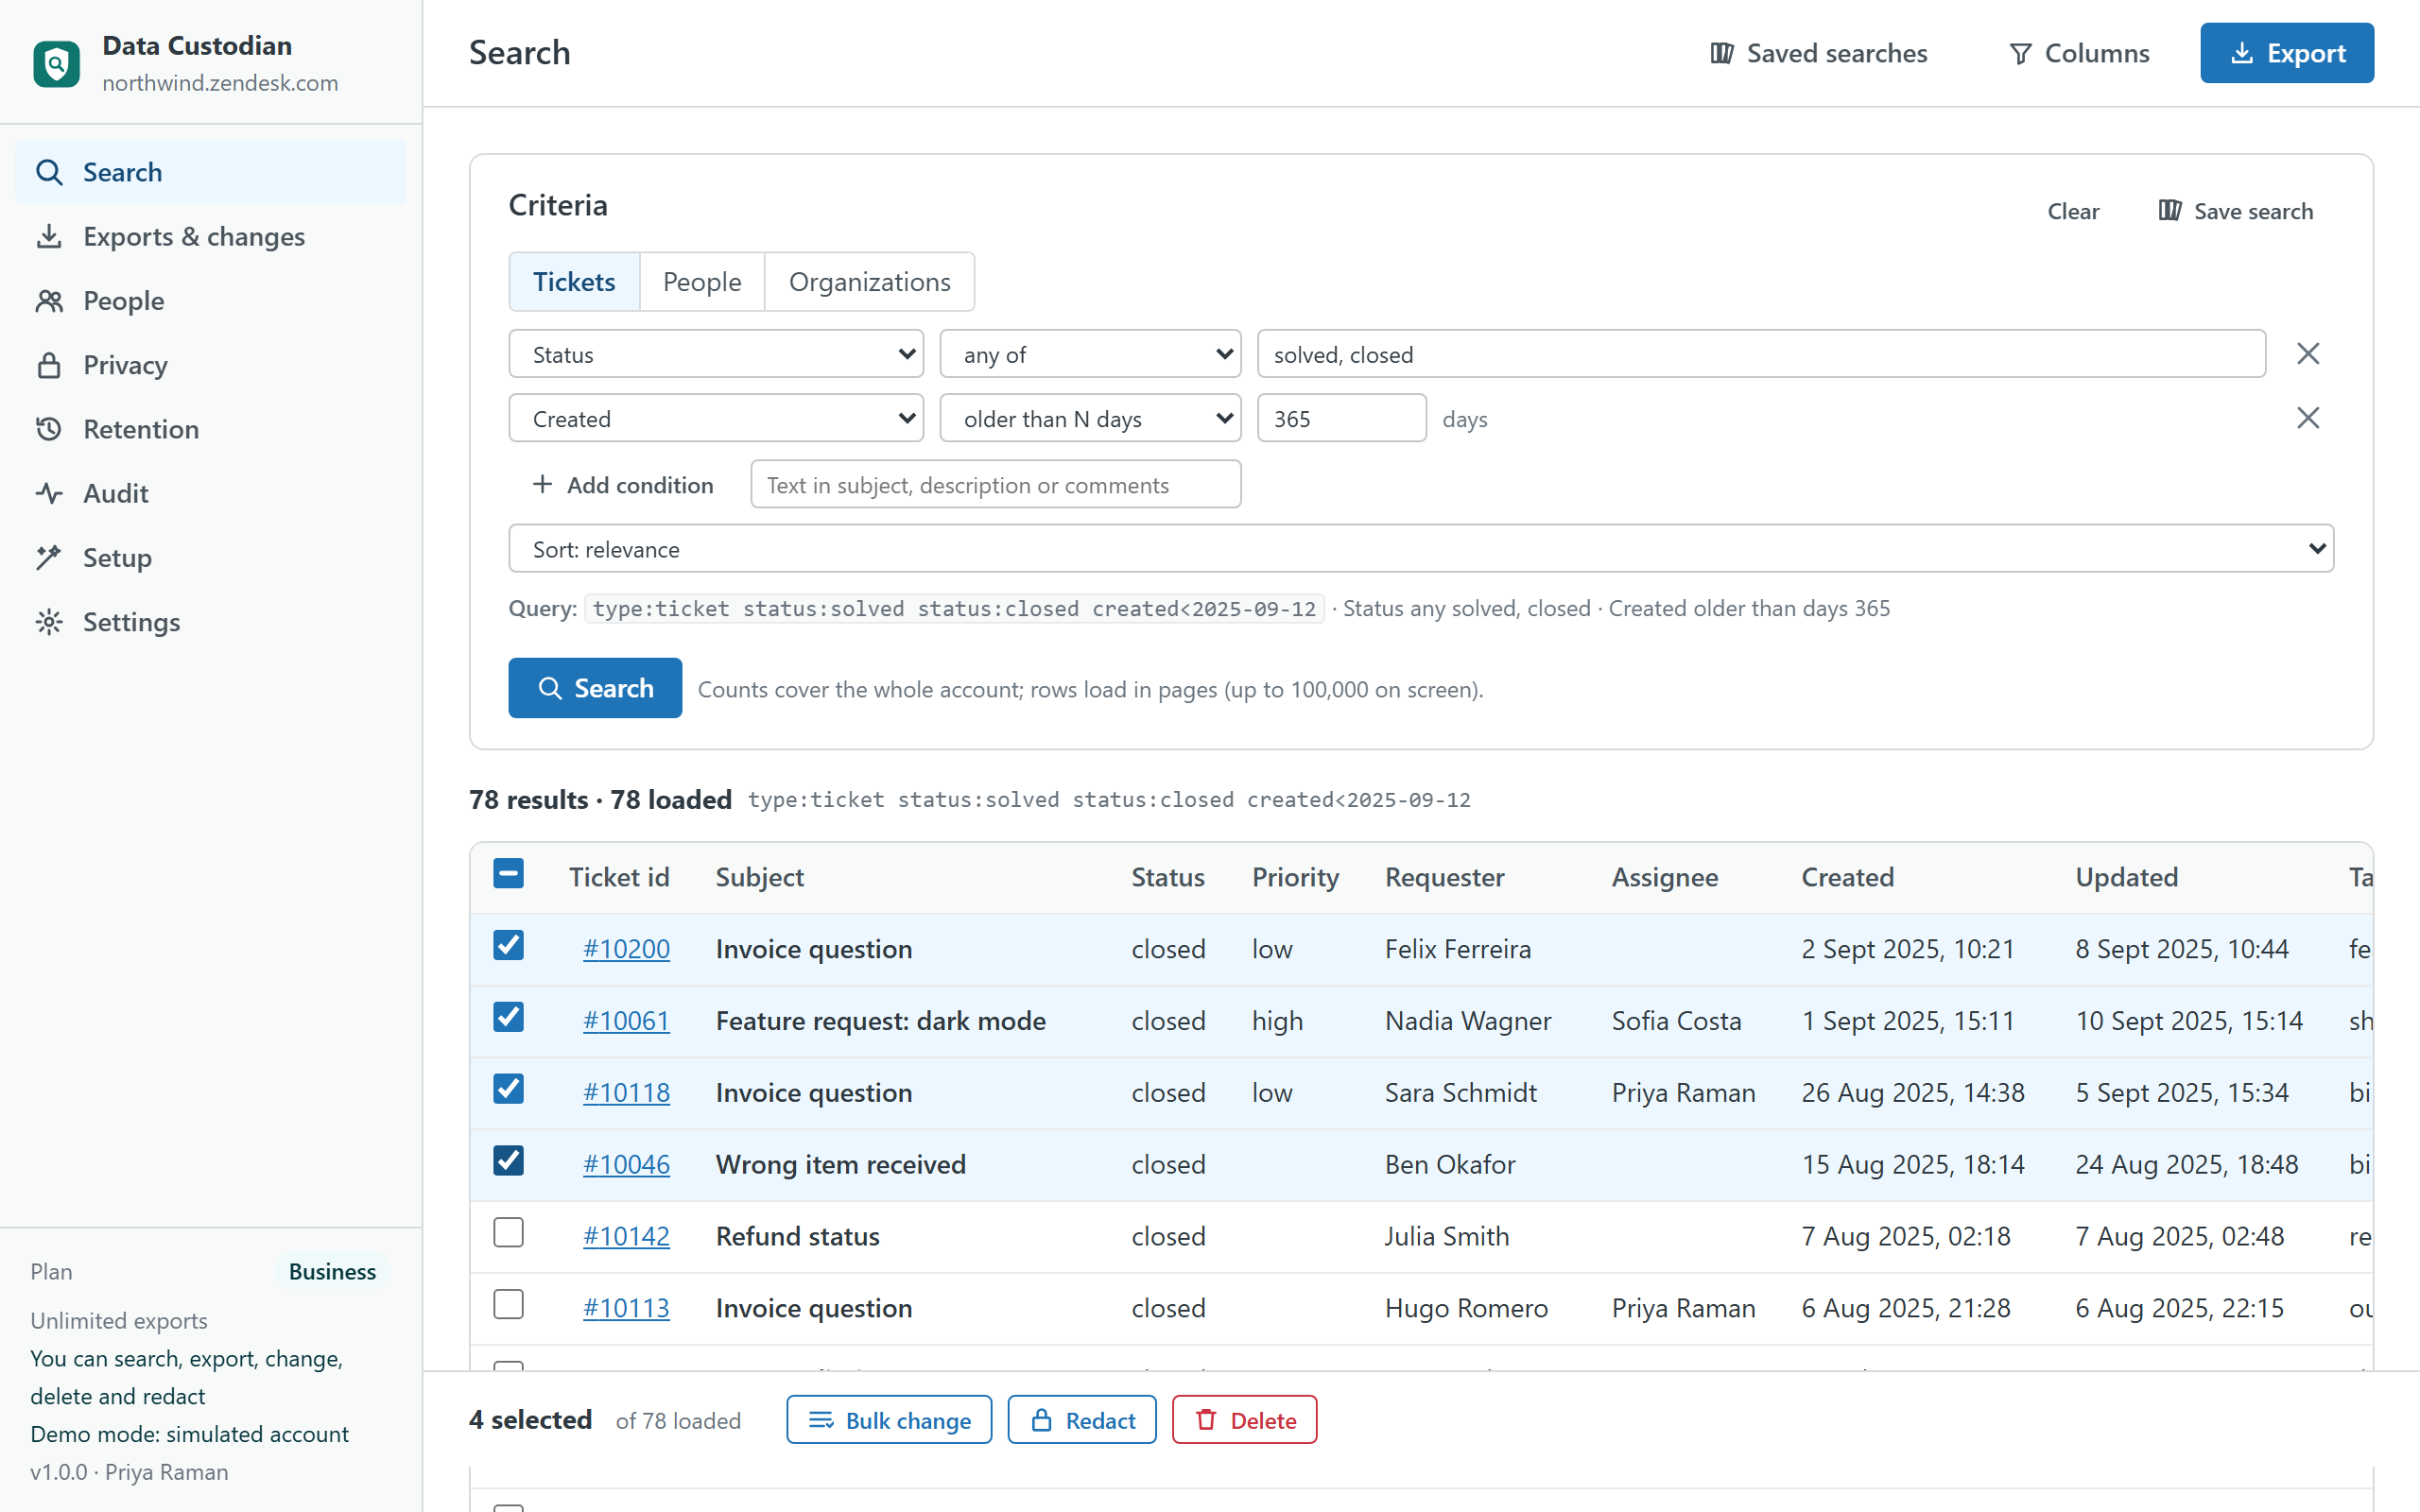
Task: Open the Status field dropdown
Action: [x=716, y=354]
